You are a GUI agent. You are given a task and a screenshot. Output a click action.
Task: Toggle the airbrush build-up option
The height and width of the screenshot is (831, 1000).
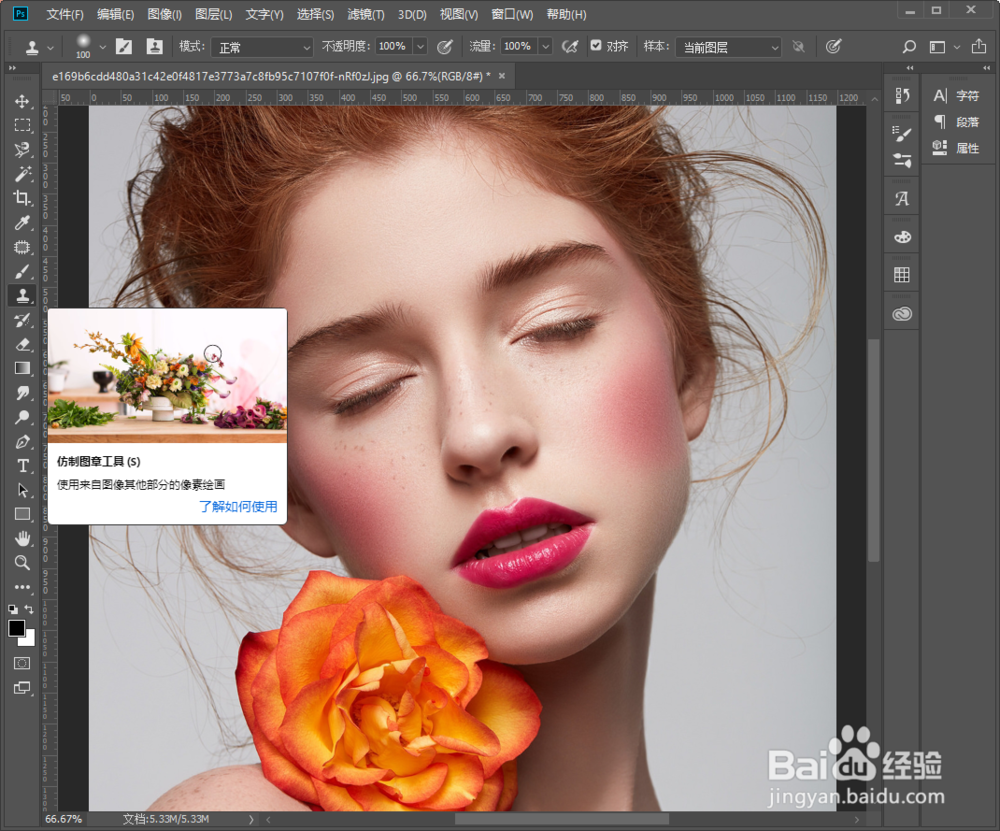click(570, 46)
